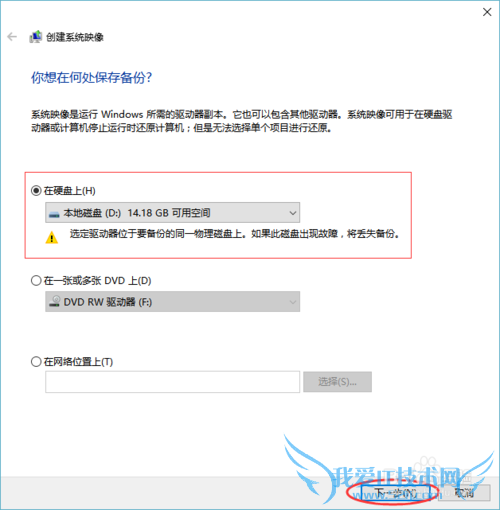The width and height of the screenshot is (500, 510).
Task: Click the back arrow icon
Action: 12,37
